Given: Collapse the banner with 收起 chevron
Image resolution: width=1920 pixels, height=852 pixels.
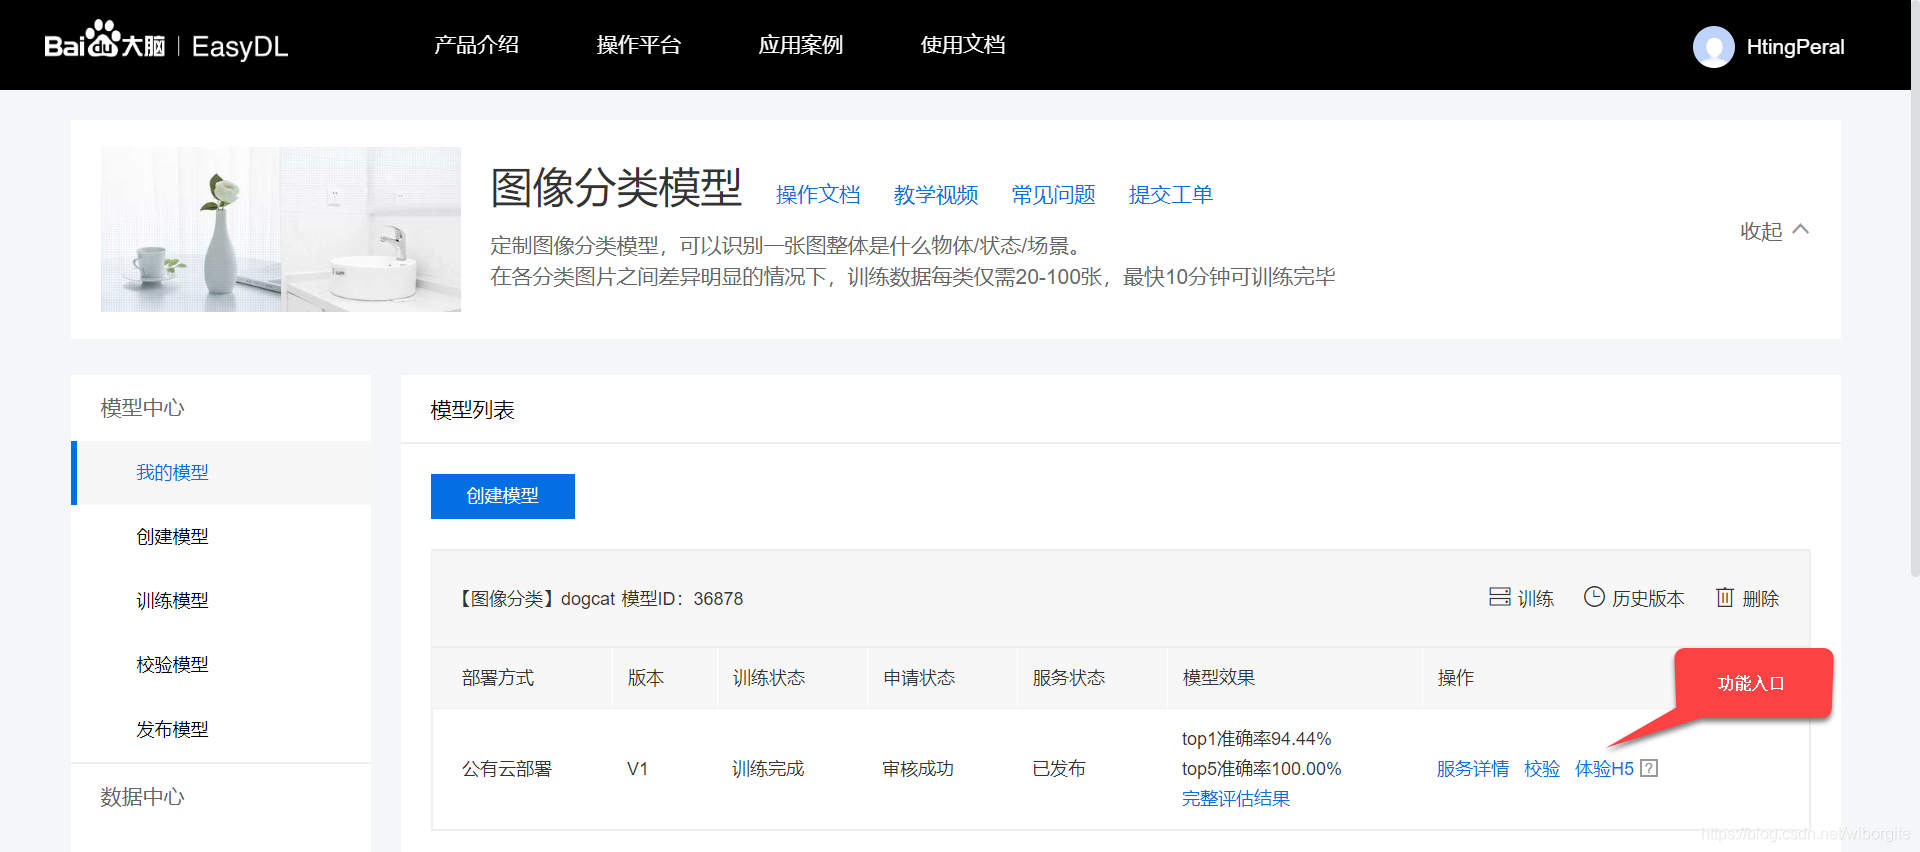Looking at the screenshot, I should [1774, 231].
